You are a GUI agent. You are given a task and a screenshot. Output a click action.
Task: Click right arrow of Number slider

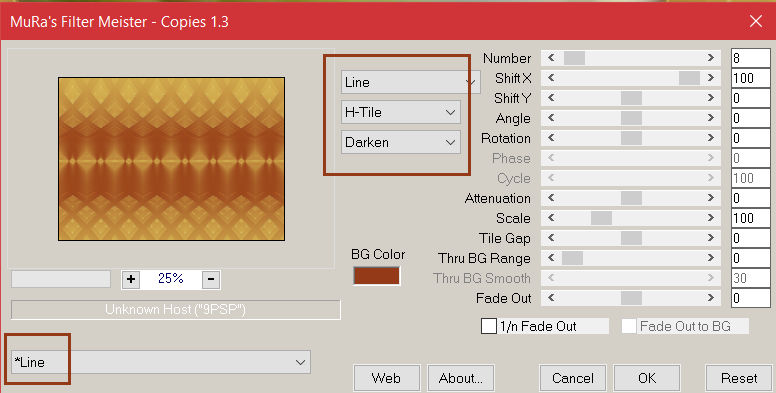point(711,58)
